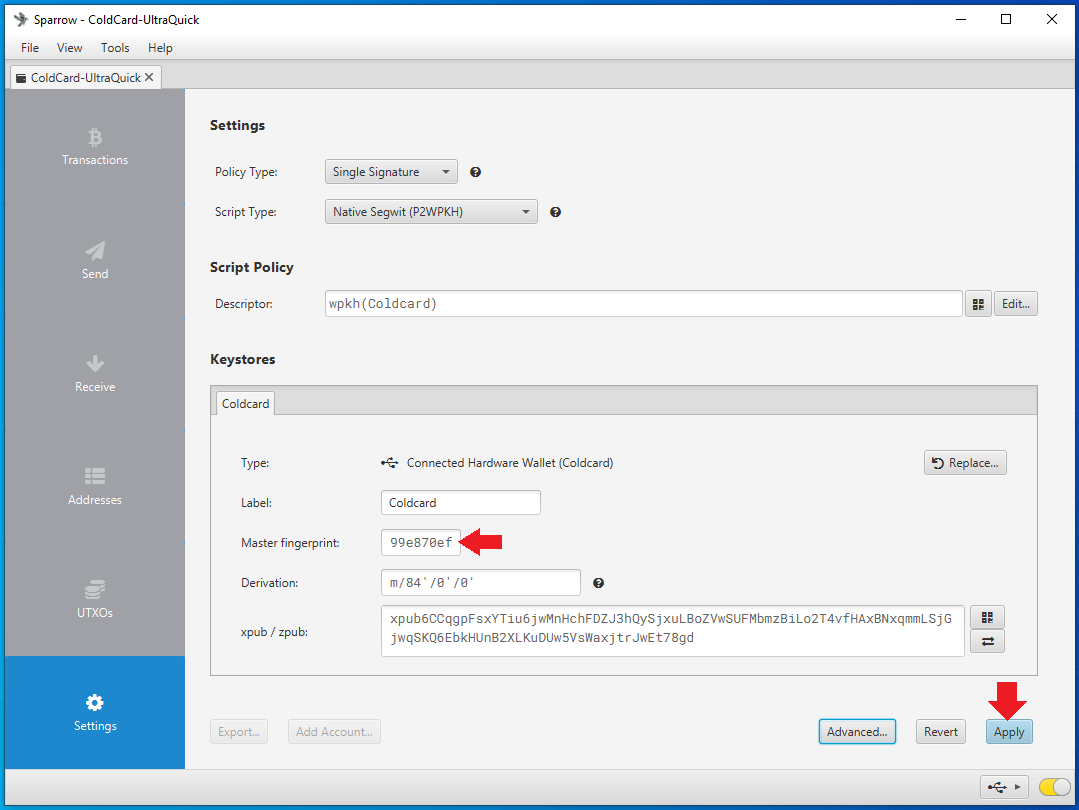Viewport: 1079px width, 810px height.
Task: Show the Addresses panel
Action: (95, 487)
